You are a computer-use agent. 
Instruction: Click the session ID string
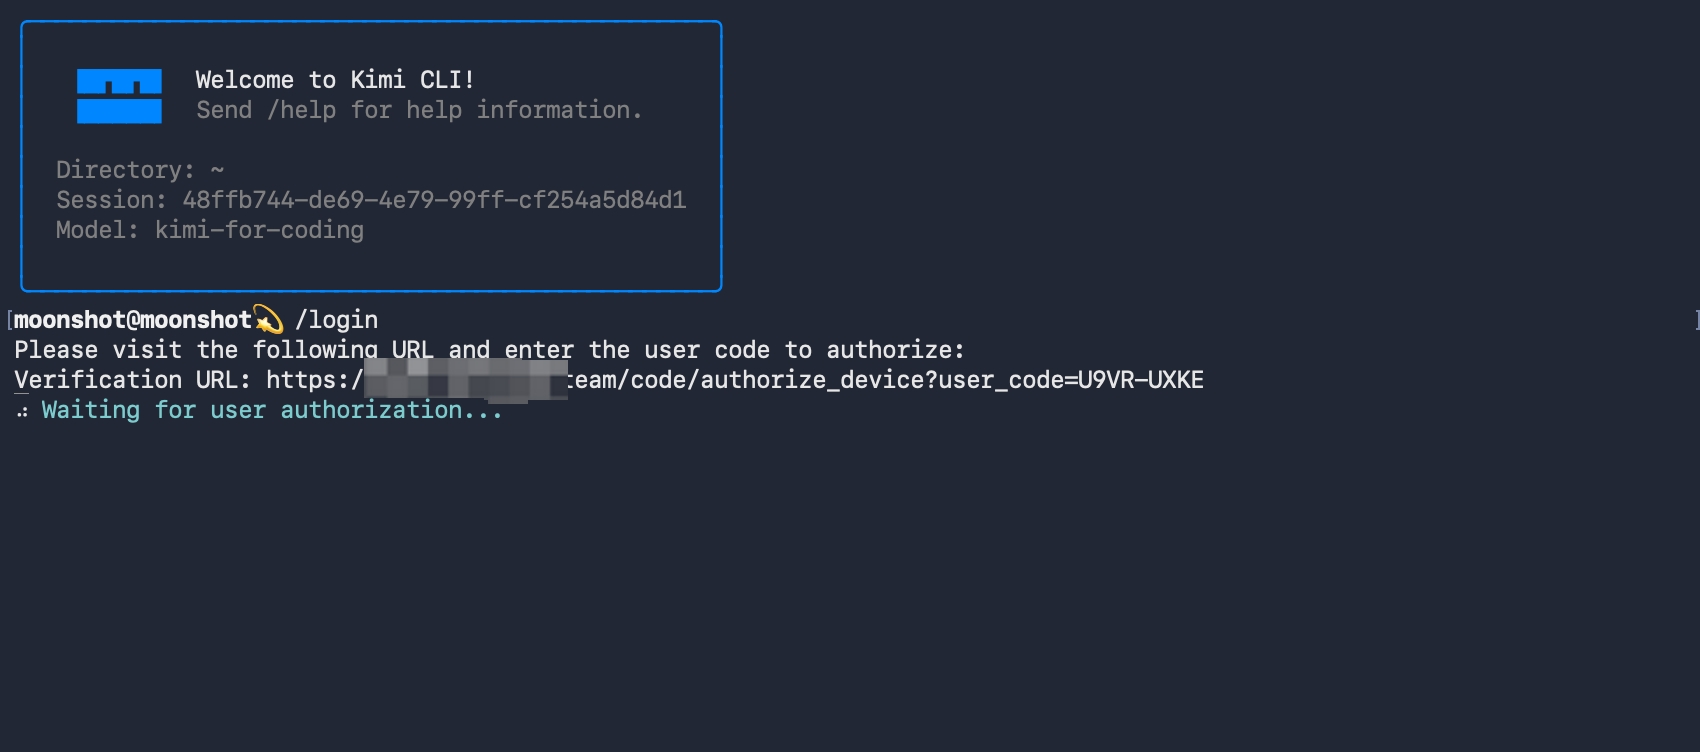tap(434, 200)
